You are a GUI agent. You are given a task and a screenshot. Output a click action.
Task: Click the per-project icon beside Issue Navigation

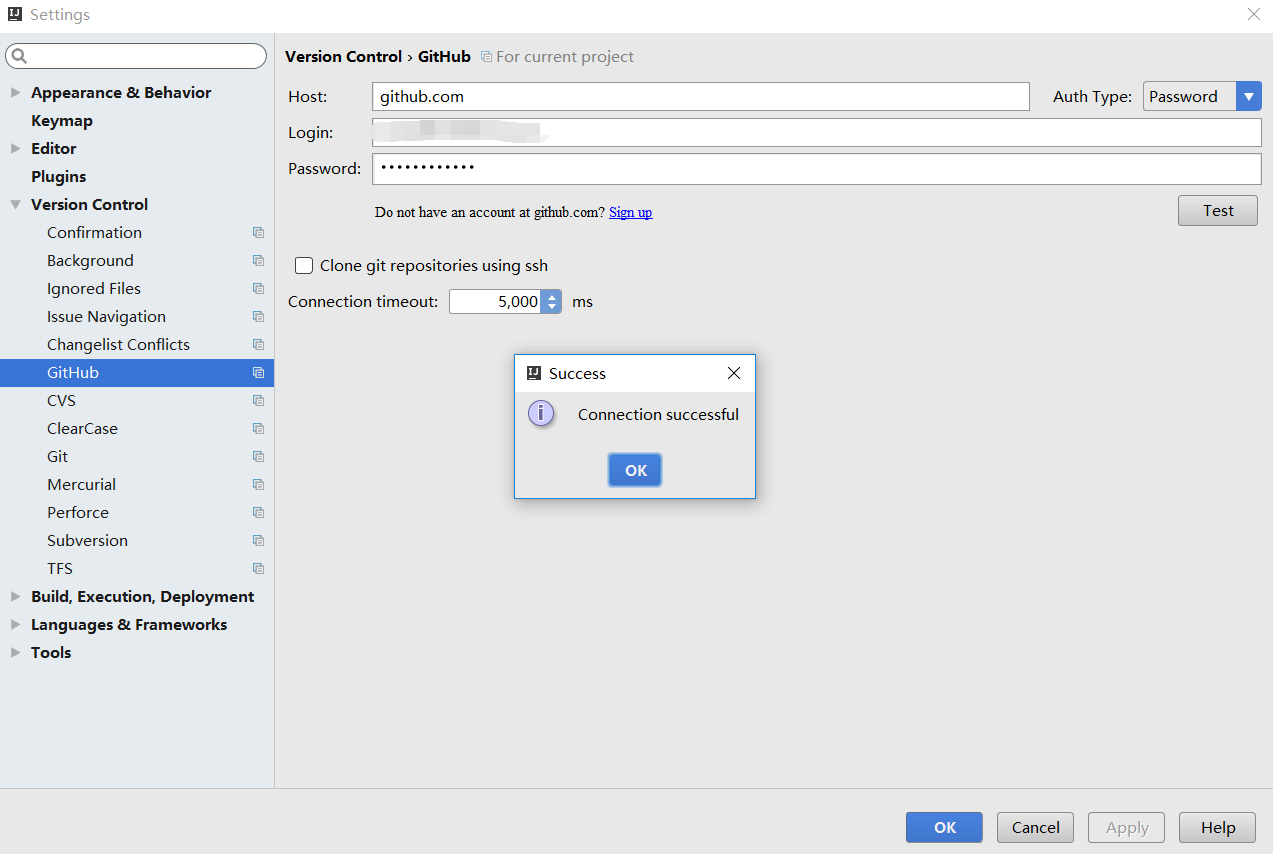pos(258,316)
